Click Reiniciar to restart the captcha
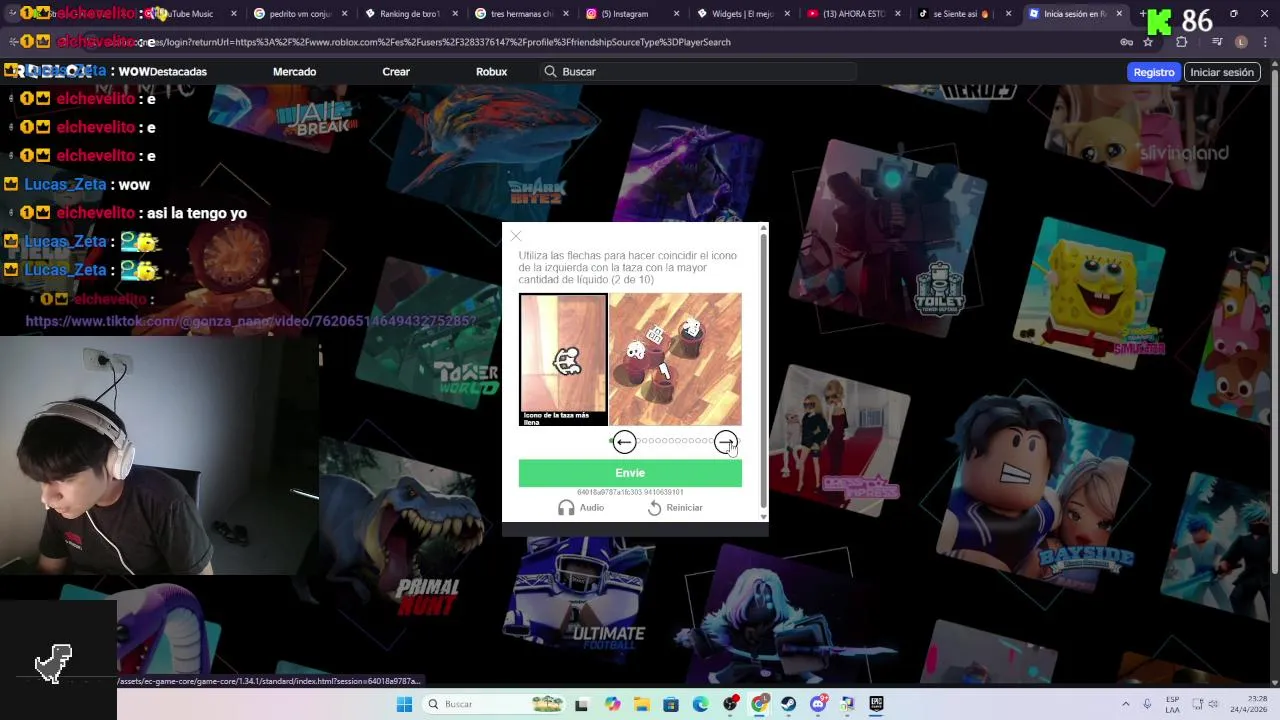Viewport: 1280px width, 720px height. click(x=675, y=508)
